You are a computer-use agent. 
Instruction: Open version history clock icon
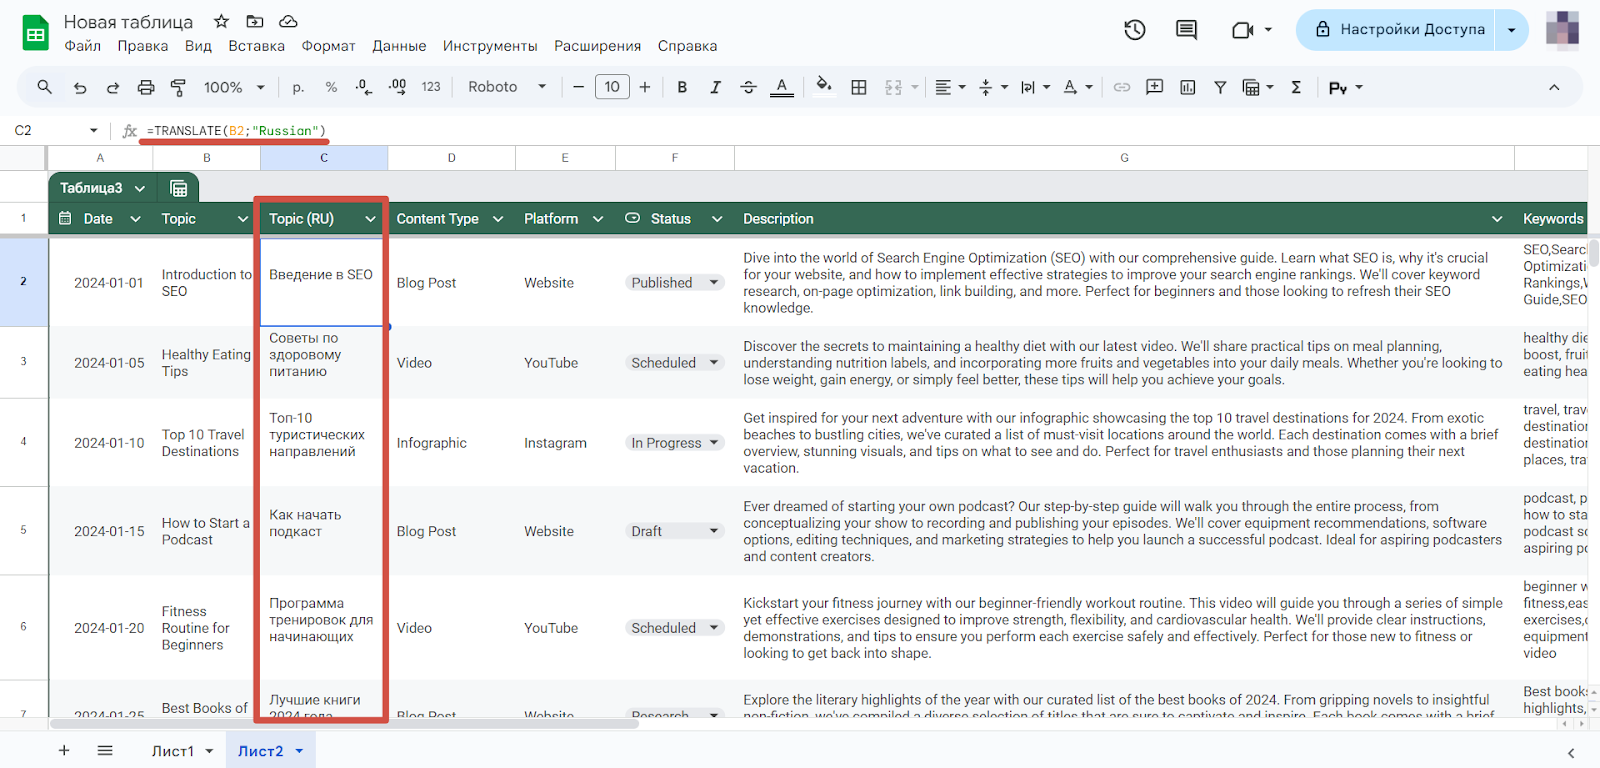click(1134, 30)
